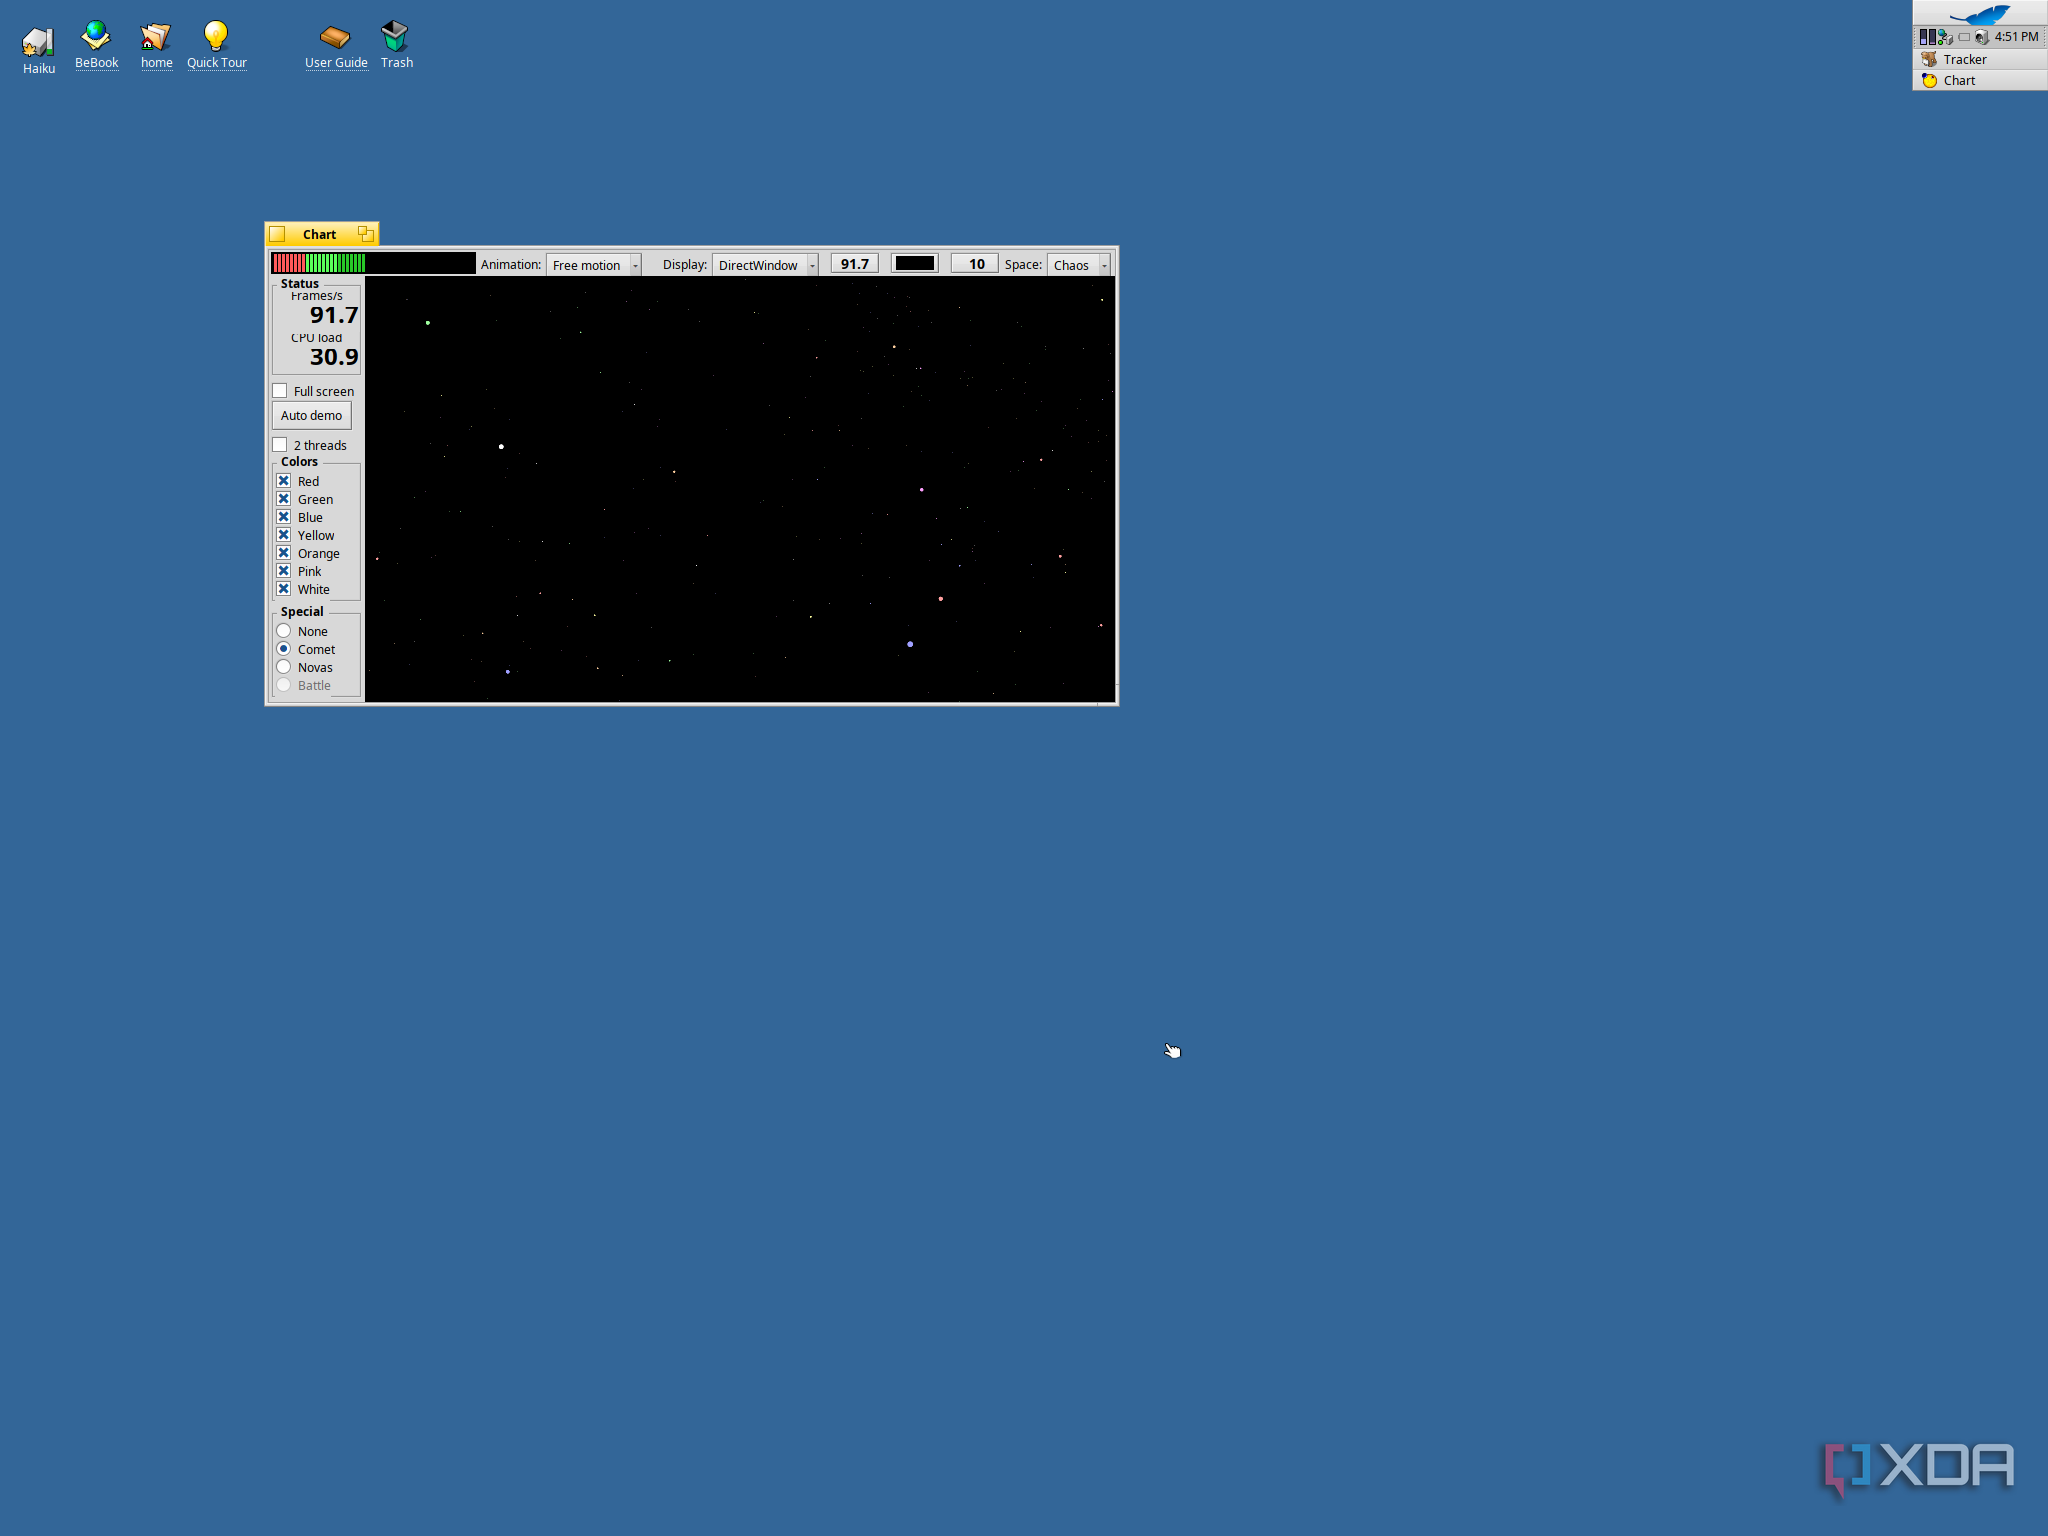Click the Haiku leaf menu in Deskbar
This screenshot has height=1536, width=2048.
(1979, 13)
